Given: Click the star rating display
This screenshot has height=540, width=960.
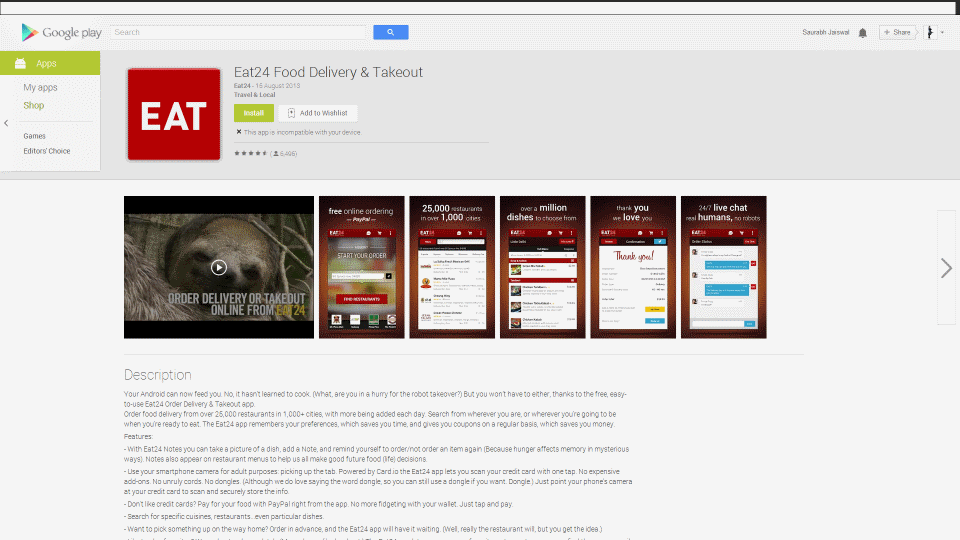Looking at the screenshot, I should click(x=250, y=153).
